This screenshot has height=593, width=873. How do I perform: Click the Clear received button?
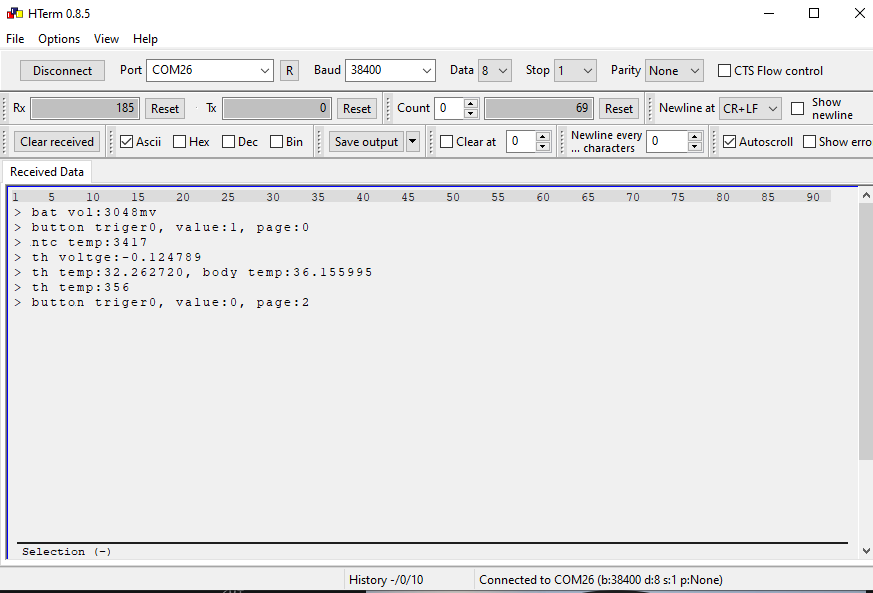(x=57, y=142)
